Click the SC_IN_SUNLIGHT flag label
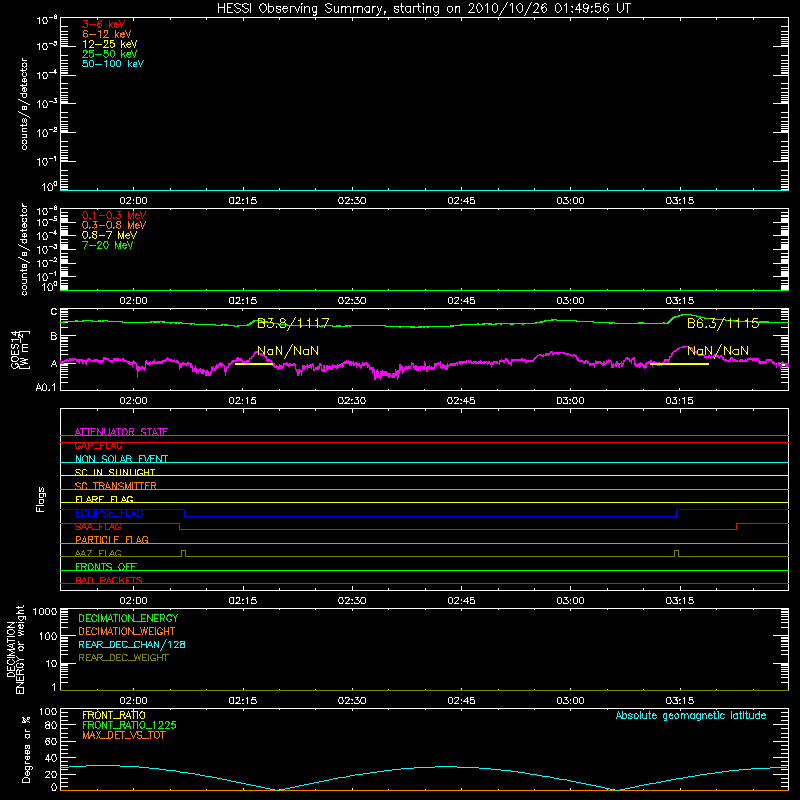This screenshot has width=800, height=800. click(x=115, y=472)
